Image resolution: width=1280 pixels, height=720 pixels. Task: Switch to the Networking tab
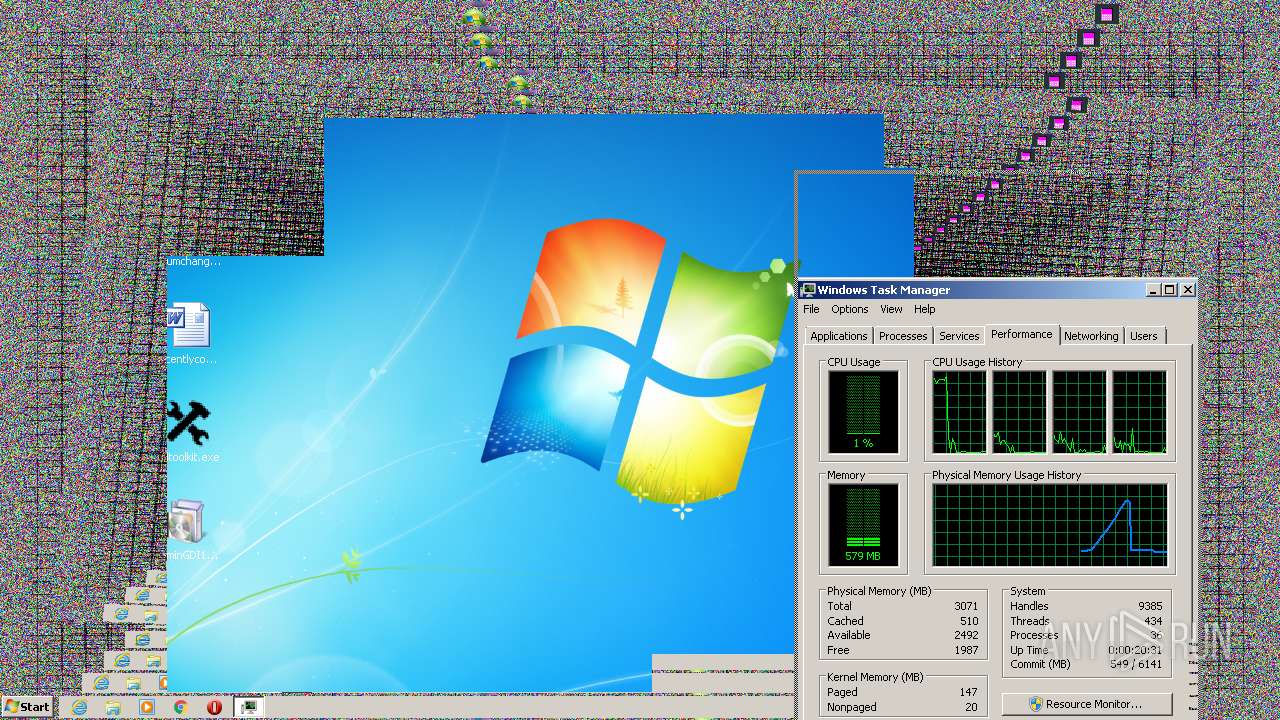[x=1091, y=336]
